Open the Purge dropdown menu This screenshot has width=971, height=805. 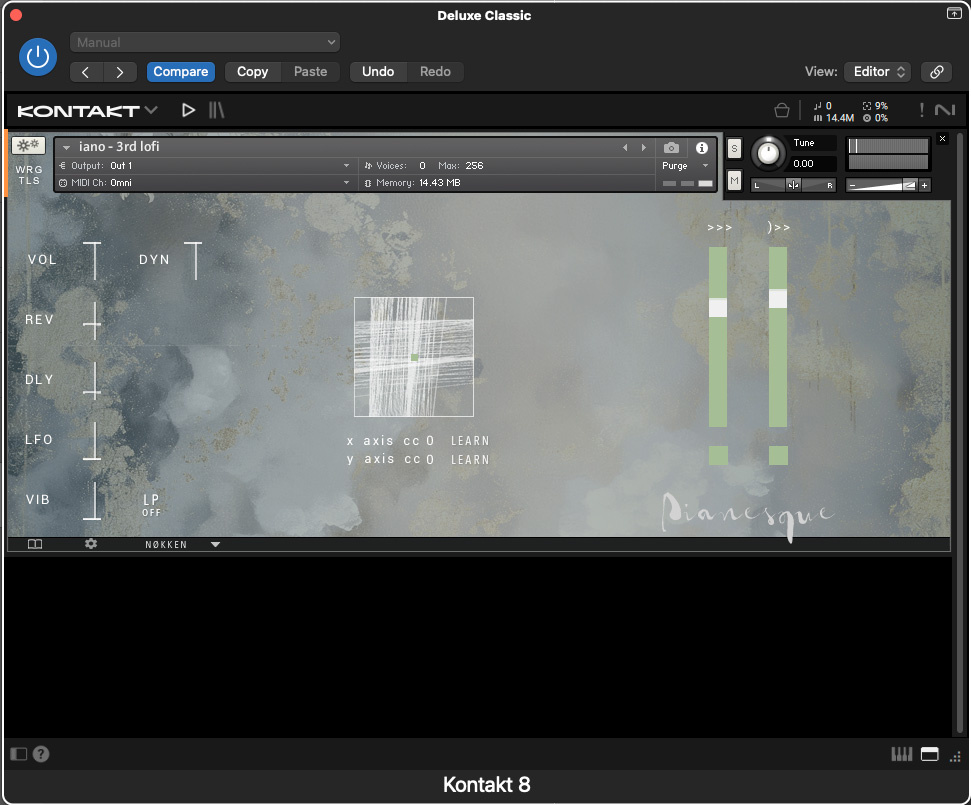tap(685, 165)
